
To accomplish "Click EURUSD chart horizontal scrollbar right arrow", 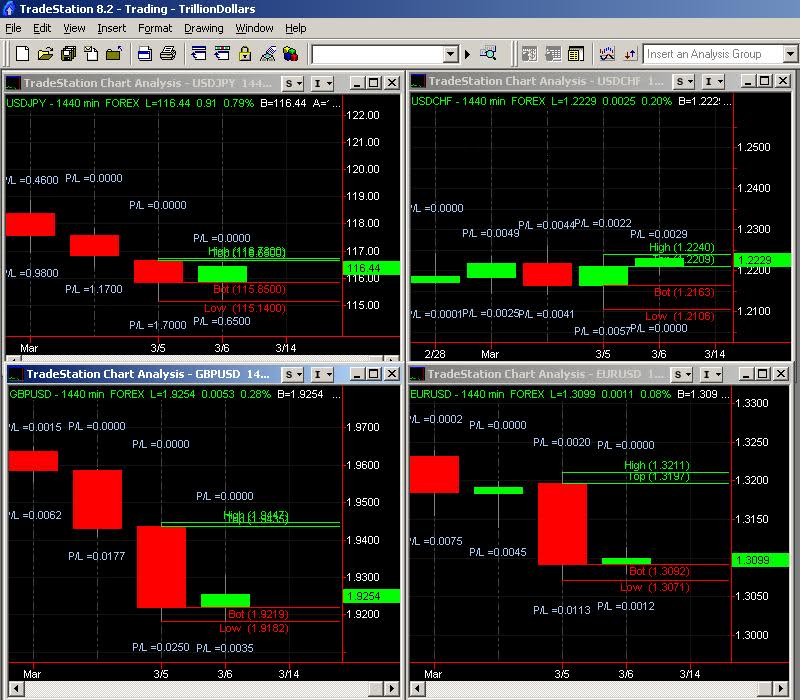I will pyautogui.click(x=780, y=689).
